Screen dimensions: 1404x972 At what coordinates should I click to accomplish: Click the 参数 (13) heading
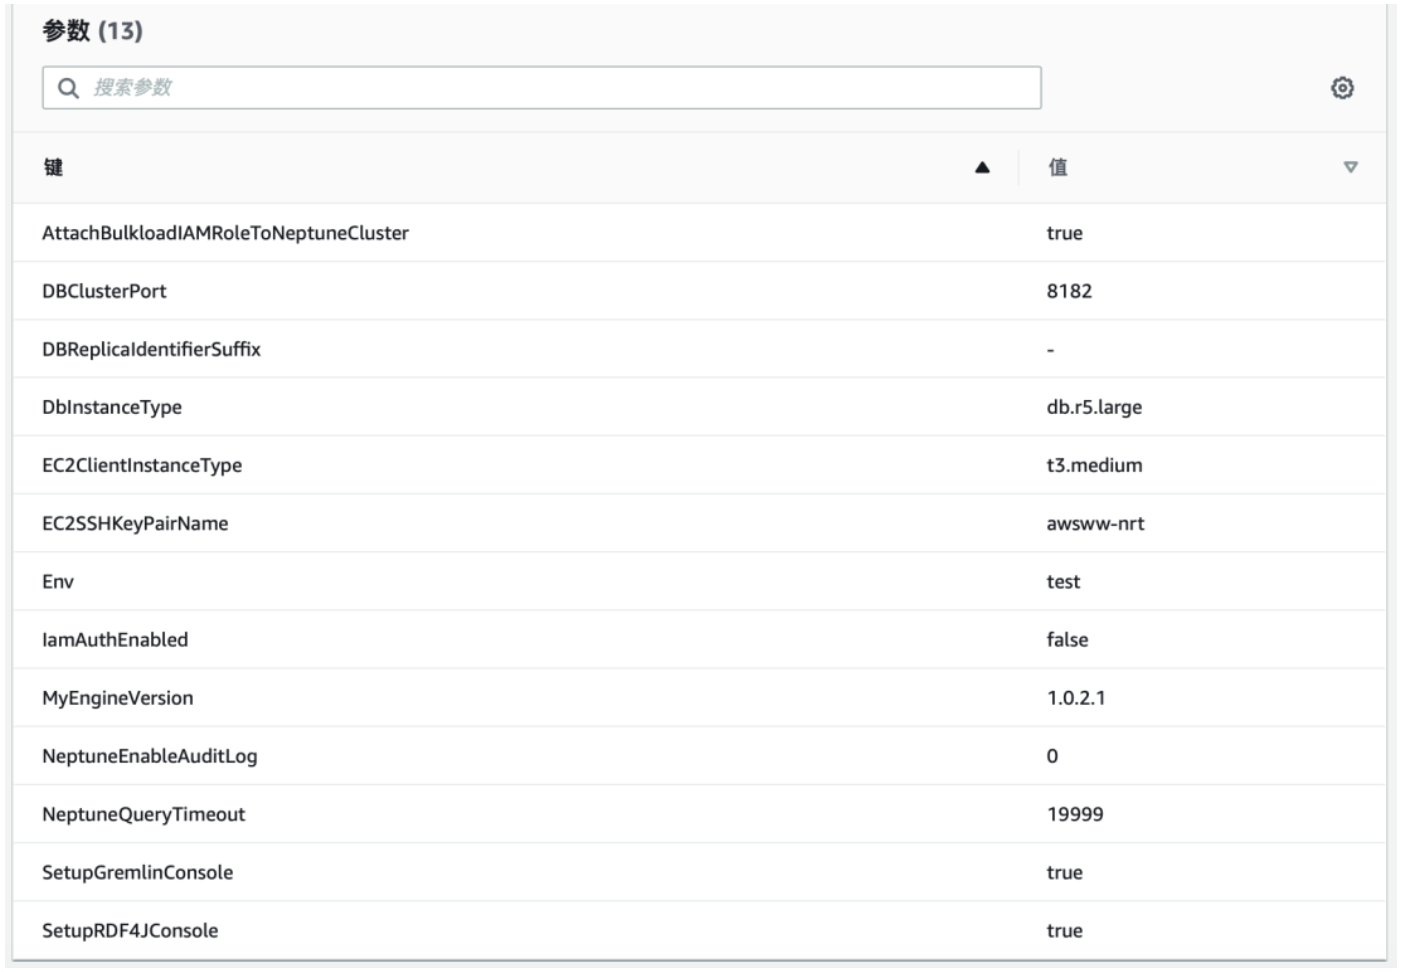pos(92,31)
